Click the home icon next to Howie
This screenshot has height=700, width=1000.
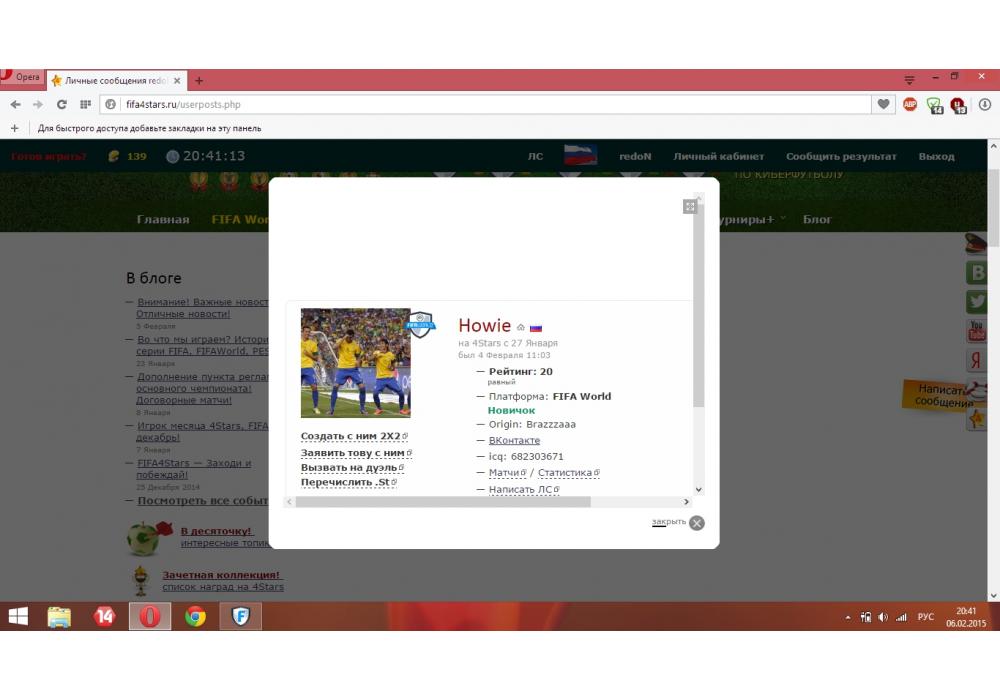coord(520,327)
